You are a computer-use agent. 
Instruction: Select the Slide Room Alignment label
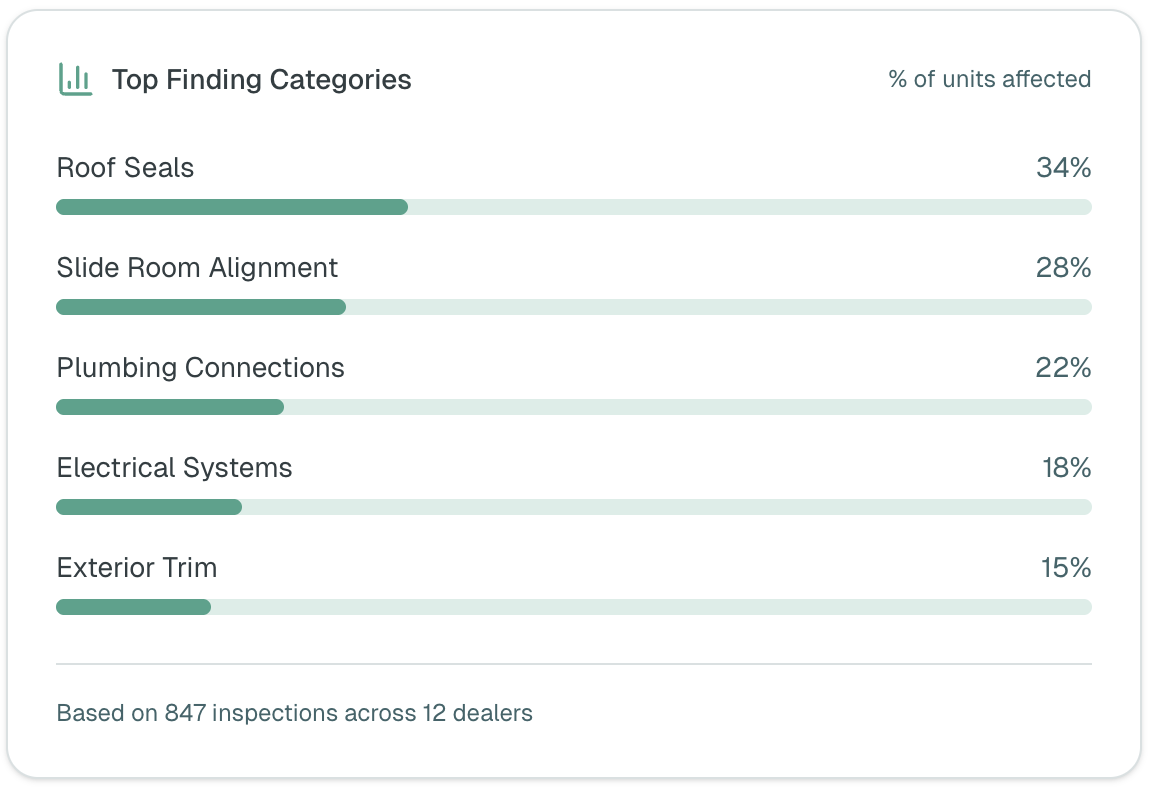coord(197,268)
